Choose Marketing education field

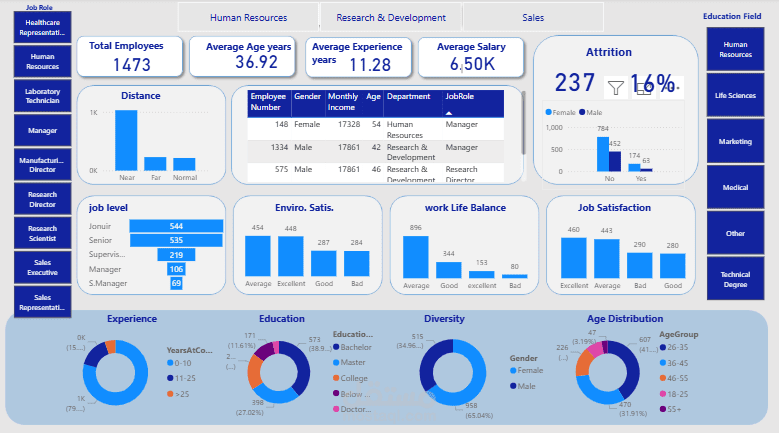735,141
